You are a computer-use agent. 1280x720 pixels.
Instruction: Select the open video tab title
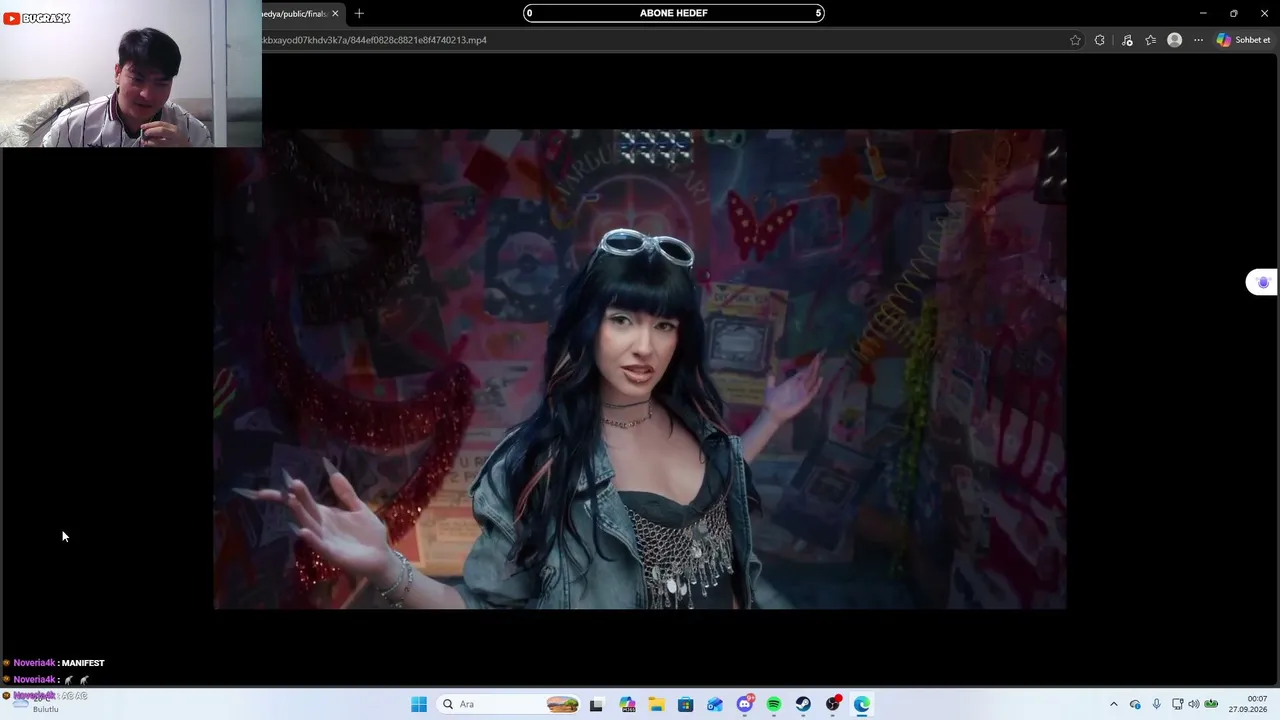point(295,13)
